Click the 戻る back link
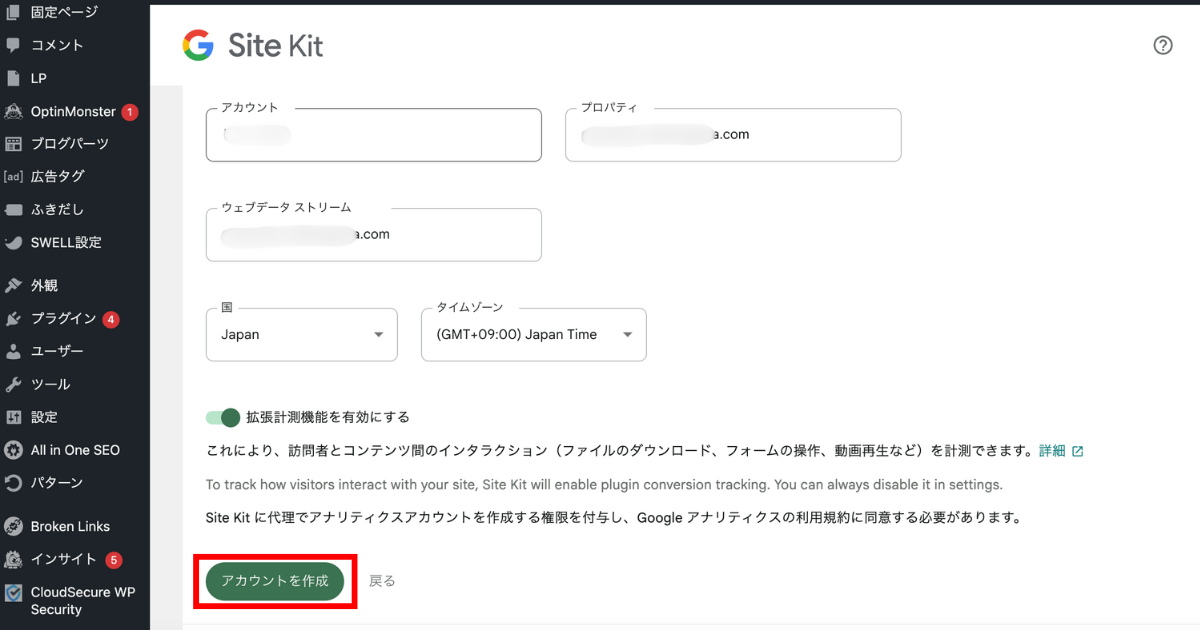Screen dimensions: 1200x630 pyautogui.click(x=382, y=581)
